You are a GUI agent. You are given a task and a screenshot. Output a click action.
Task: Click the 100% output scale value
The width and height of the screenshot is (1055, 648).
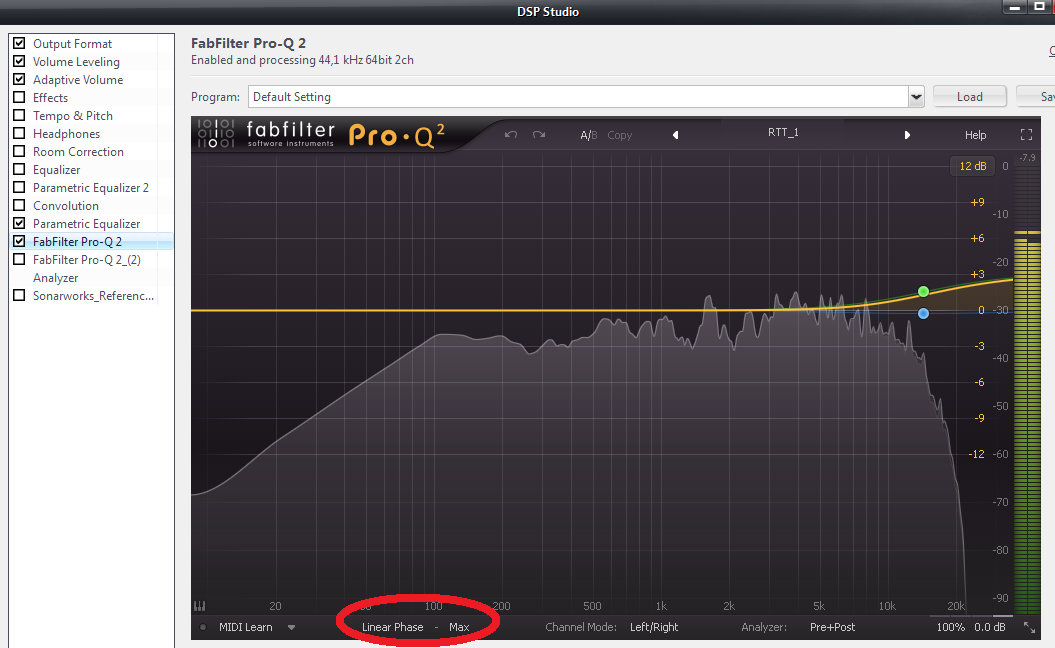pyautogui.click(x=951, y=627)
